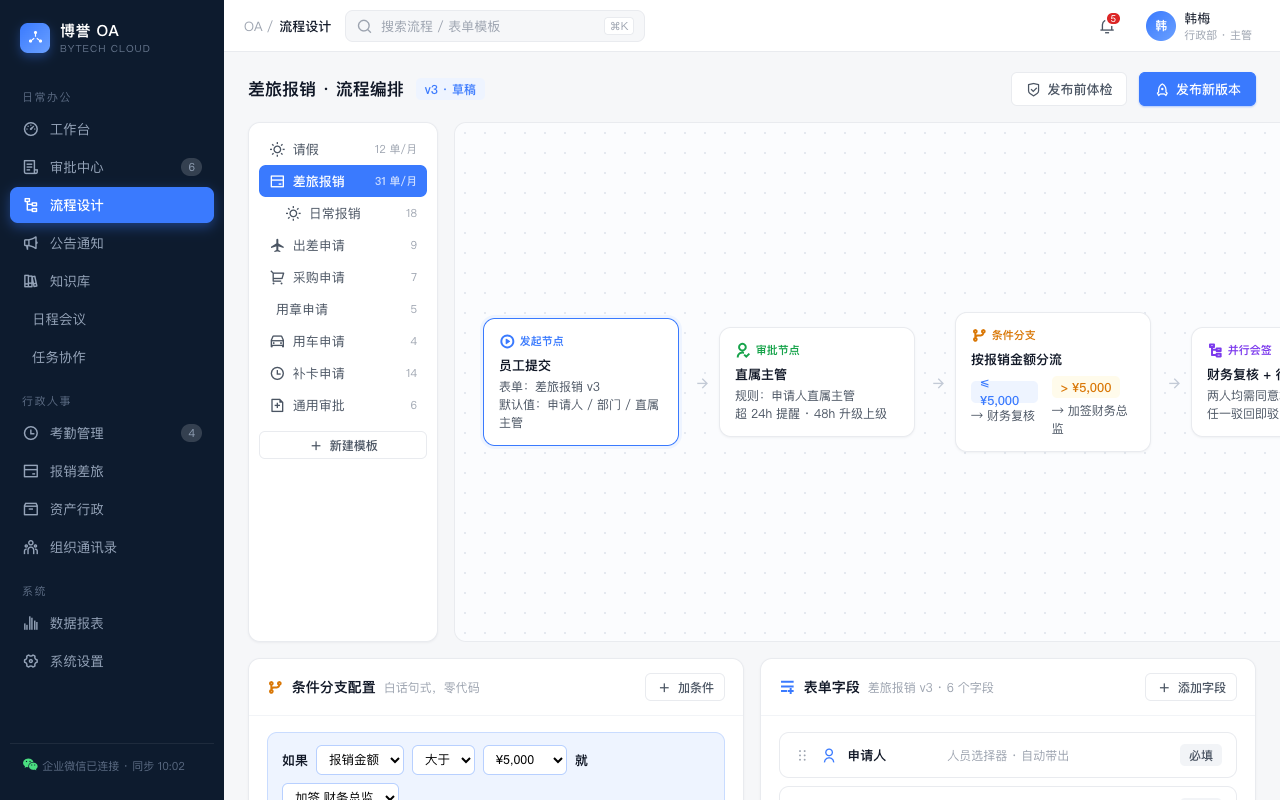Click the 发布新版本 button
The width and height of the screenshot is (1280, 800).
tap(1197, 89)
